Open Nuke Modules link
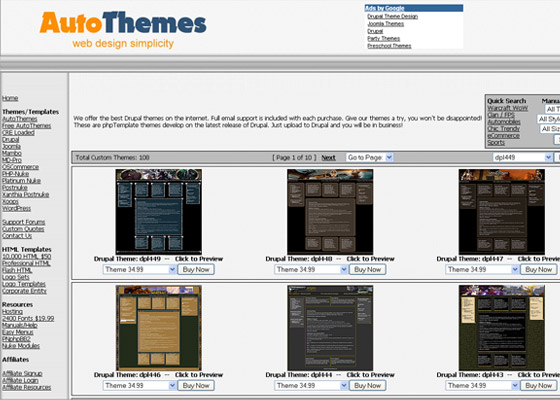Viewport: 560px width, 400px height. [x=21, y=346]
